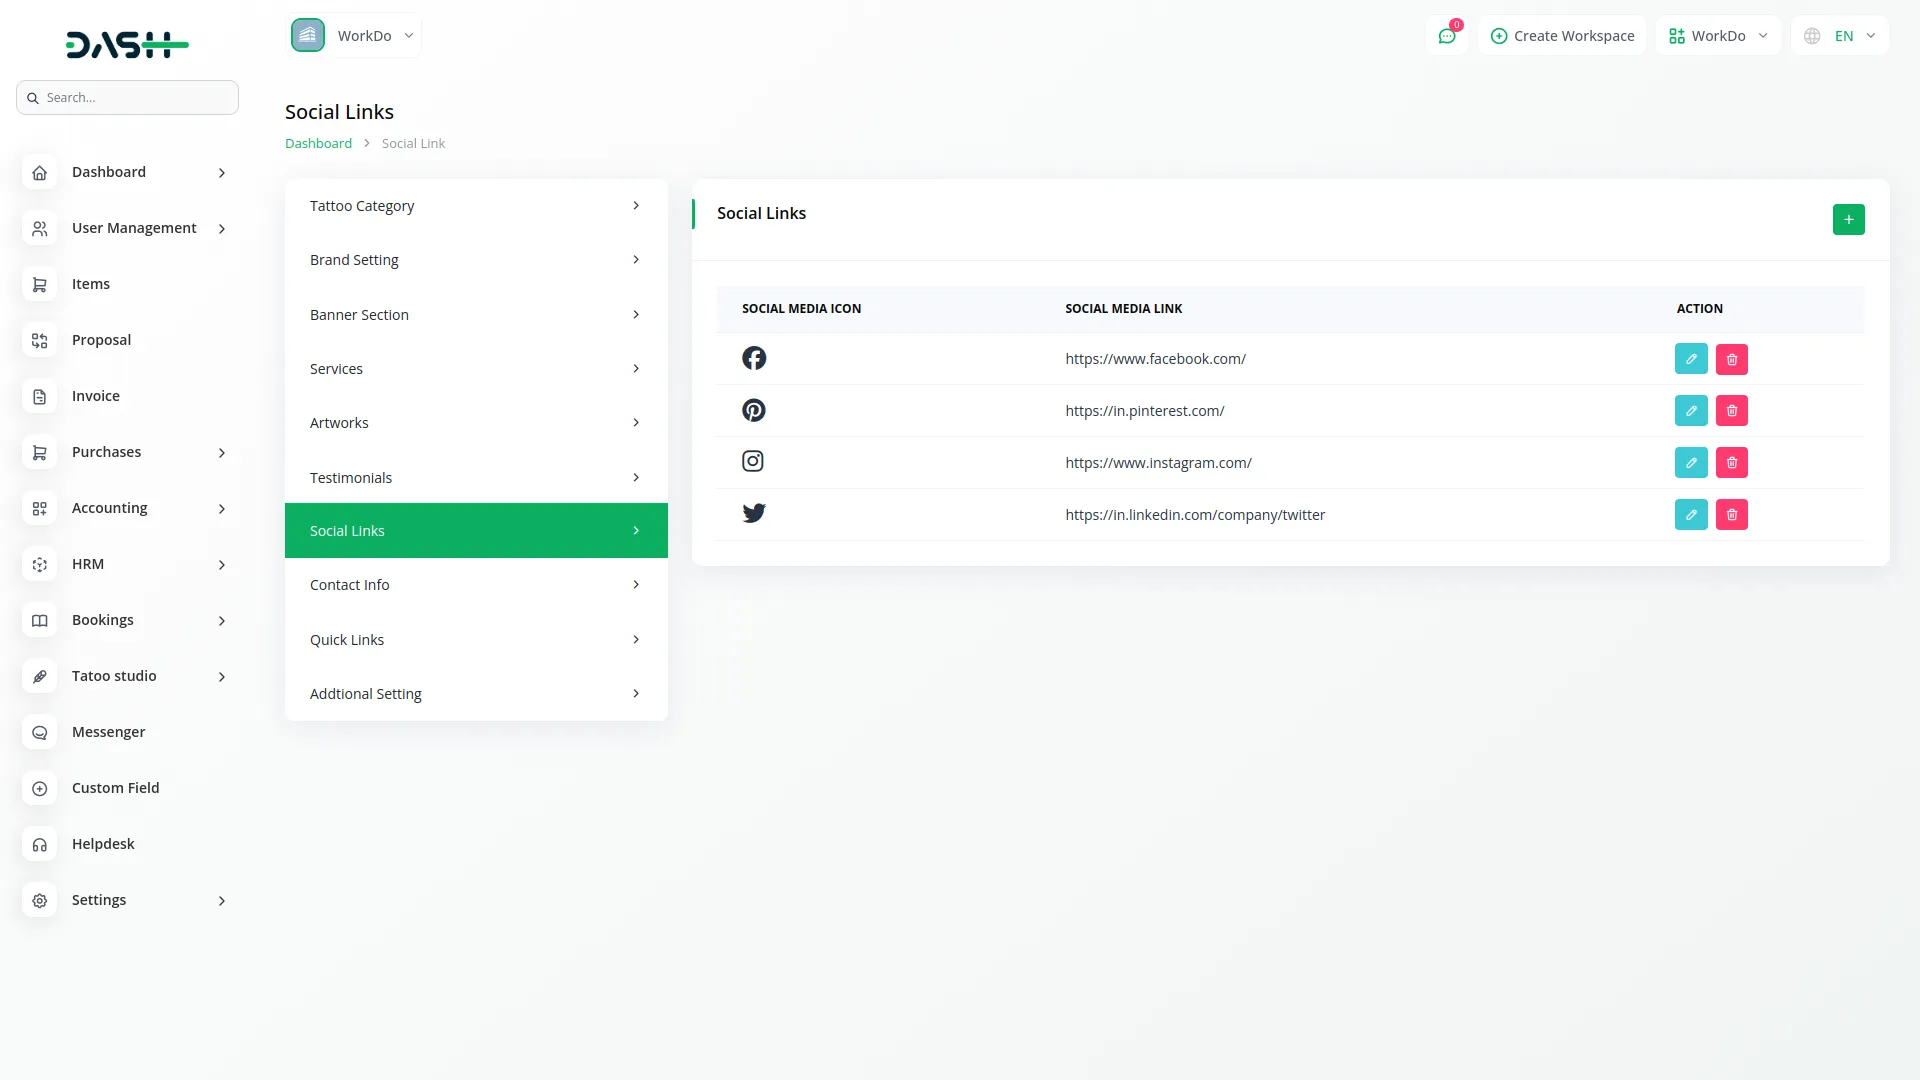The width and height of the screenshot is (1920, 1080).
Task: Open the Addtional Setting section
Action: [x=476, y=694]
